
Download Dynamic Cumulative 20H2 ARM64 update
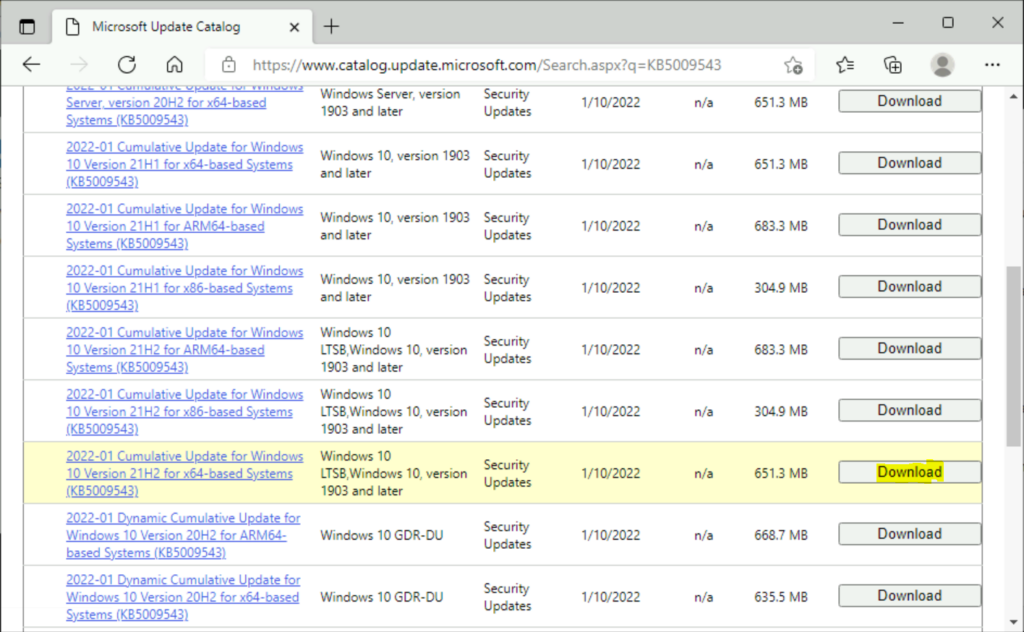[x=910, y=534]
